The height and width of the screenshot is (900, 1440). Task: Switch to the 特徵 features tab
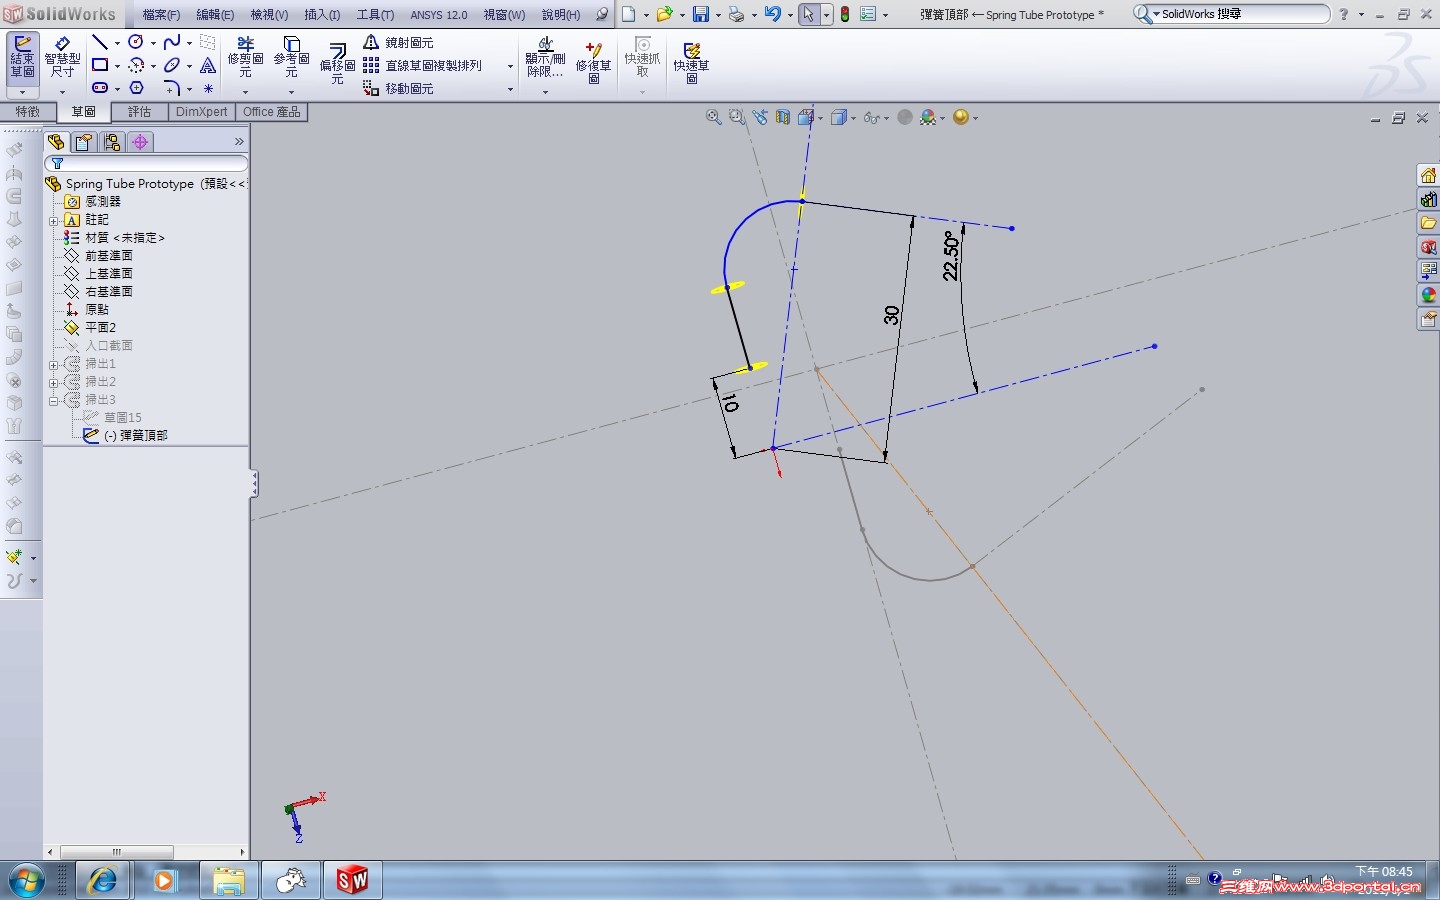pos(28,112)
